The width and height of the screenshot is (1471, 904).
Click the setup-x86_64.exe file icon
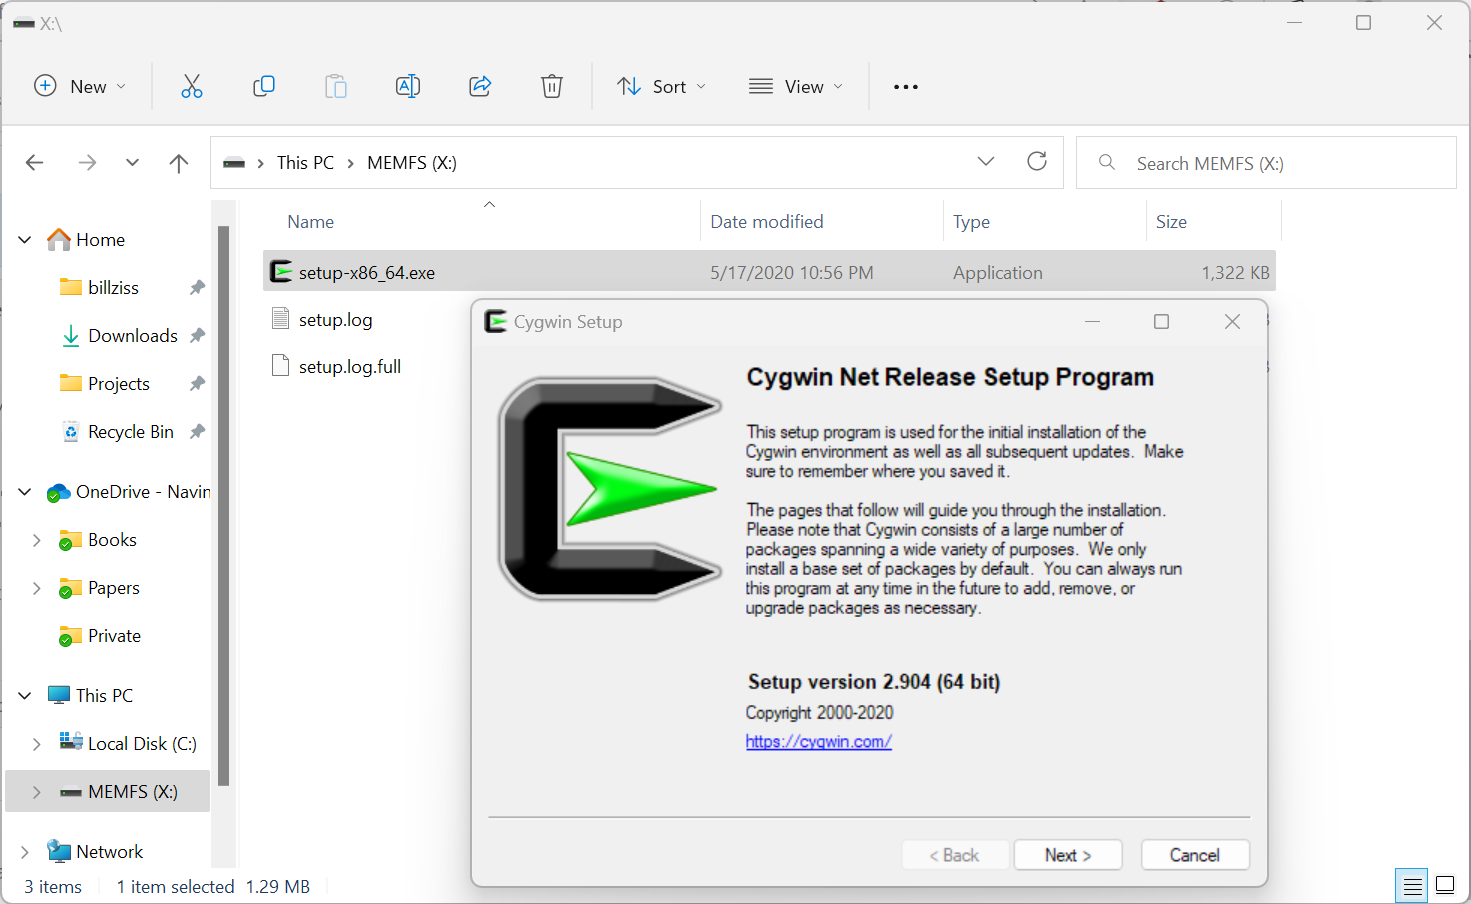click(282, 272)
